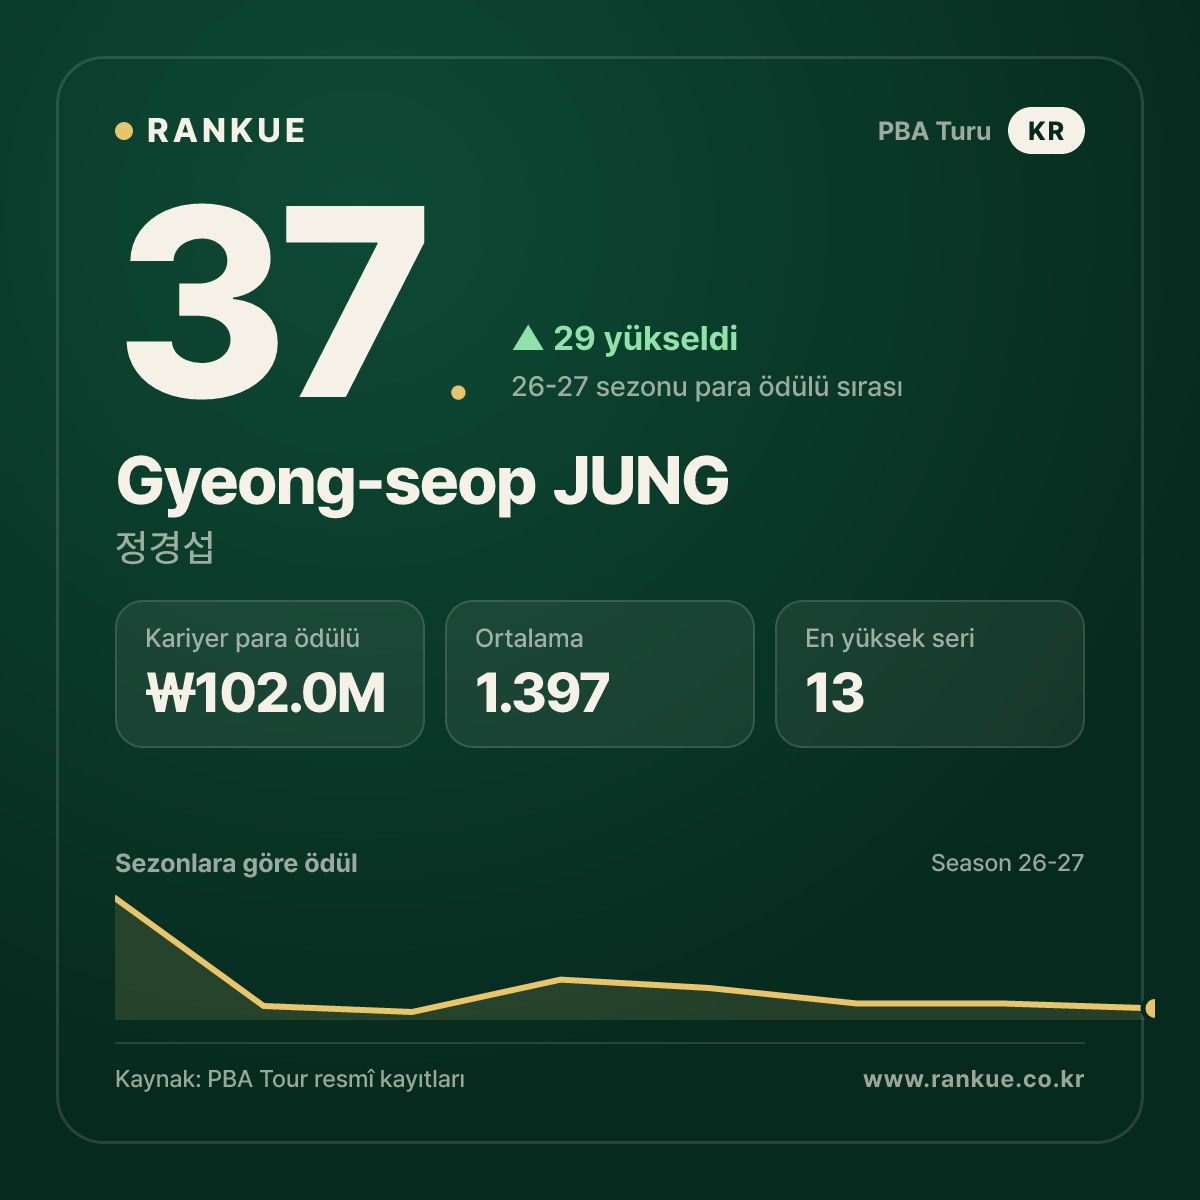Click the yellow dot beside RANKUE
Image resolution: width=1200 pixels, height=1200 pixels.
[x=124, y=131]
